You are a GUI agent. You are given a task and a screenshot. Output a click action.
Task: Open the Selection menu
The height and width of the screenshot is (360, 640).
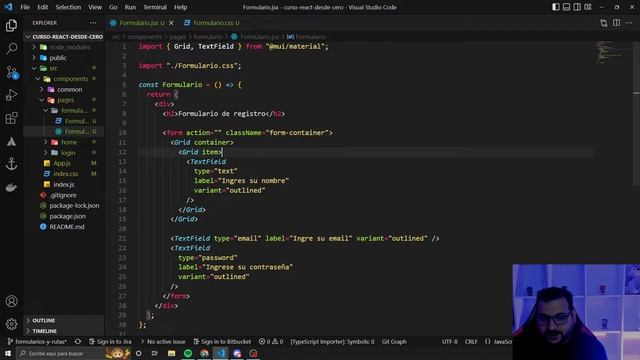[68, 7]
